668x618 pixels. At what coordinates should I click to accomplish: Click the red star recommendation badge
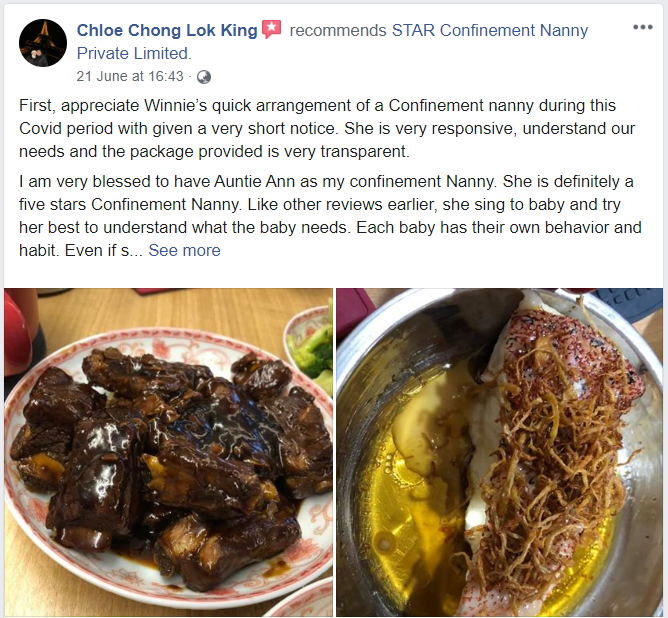(271, 29)
